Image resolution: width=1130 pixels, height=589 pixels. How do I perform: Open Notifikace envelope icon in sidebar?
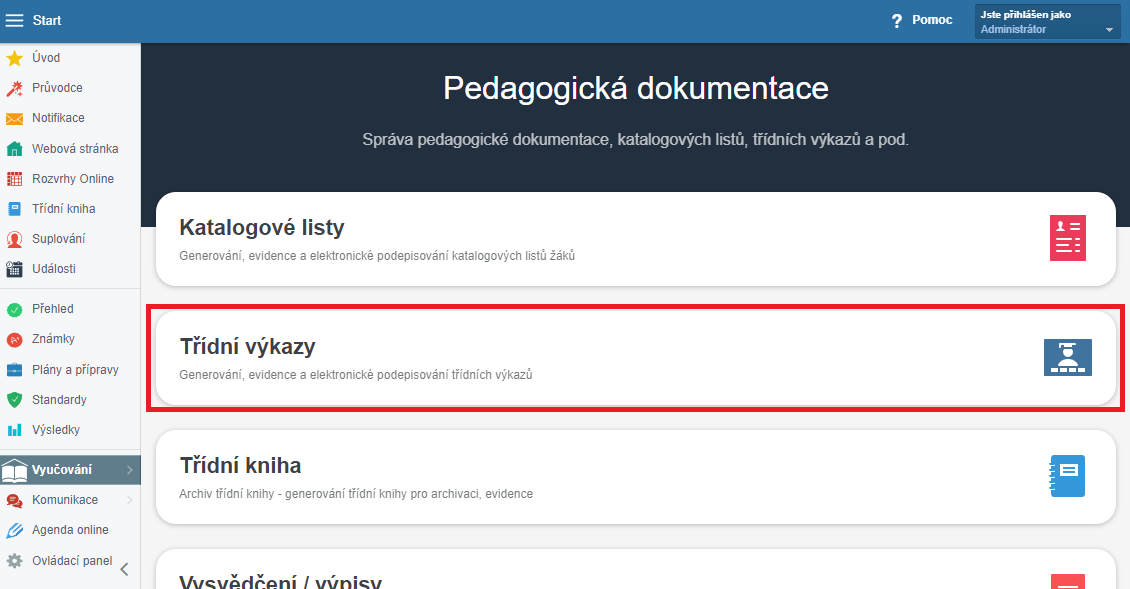(x=14, y=118)
